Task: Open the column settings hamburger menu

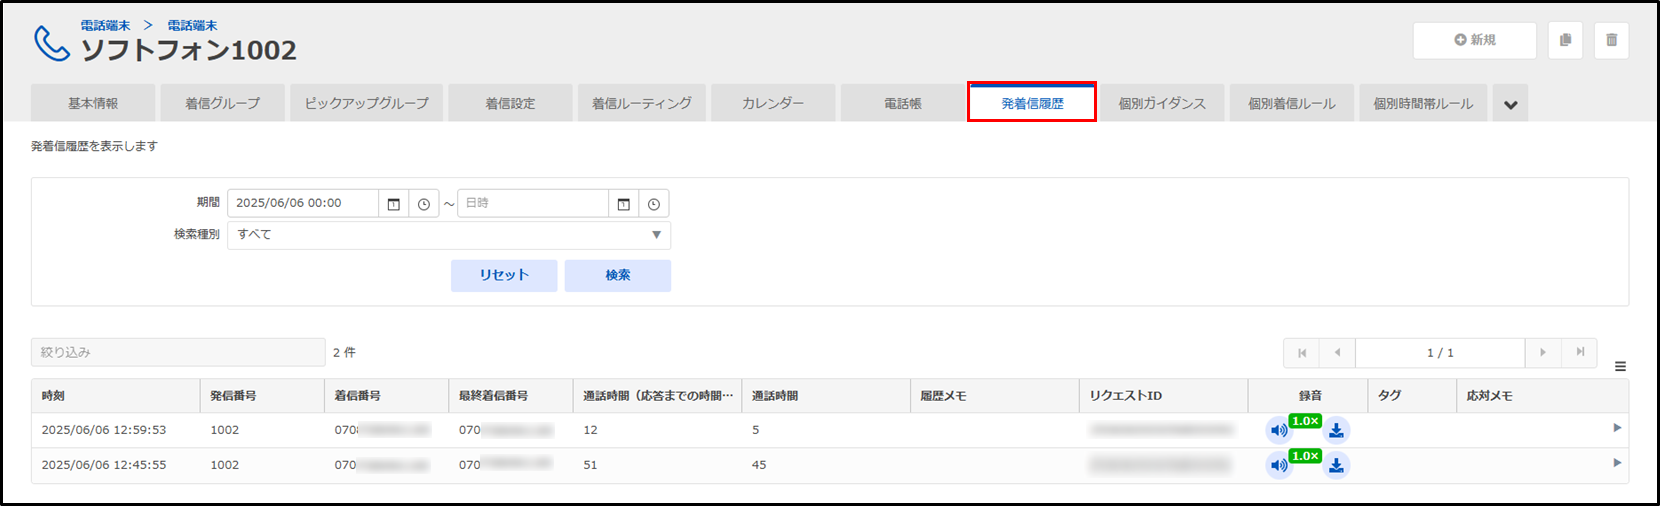Action: click(x=1620, y=367)
